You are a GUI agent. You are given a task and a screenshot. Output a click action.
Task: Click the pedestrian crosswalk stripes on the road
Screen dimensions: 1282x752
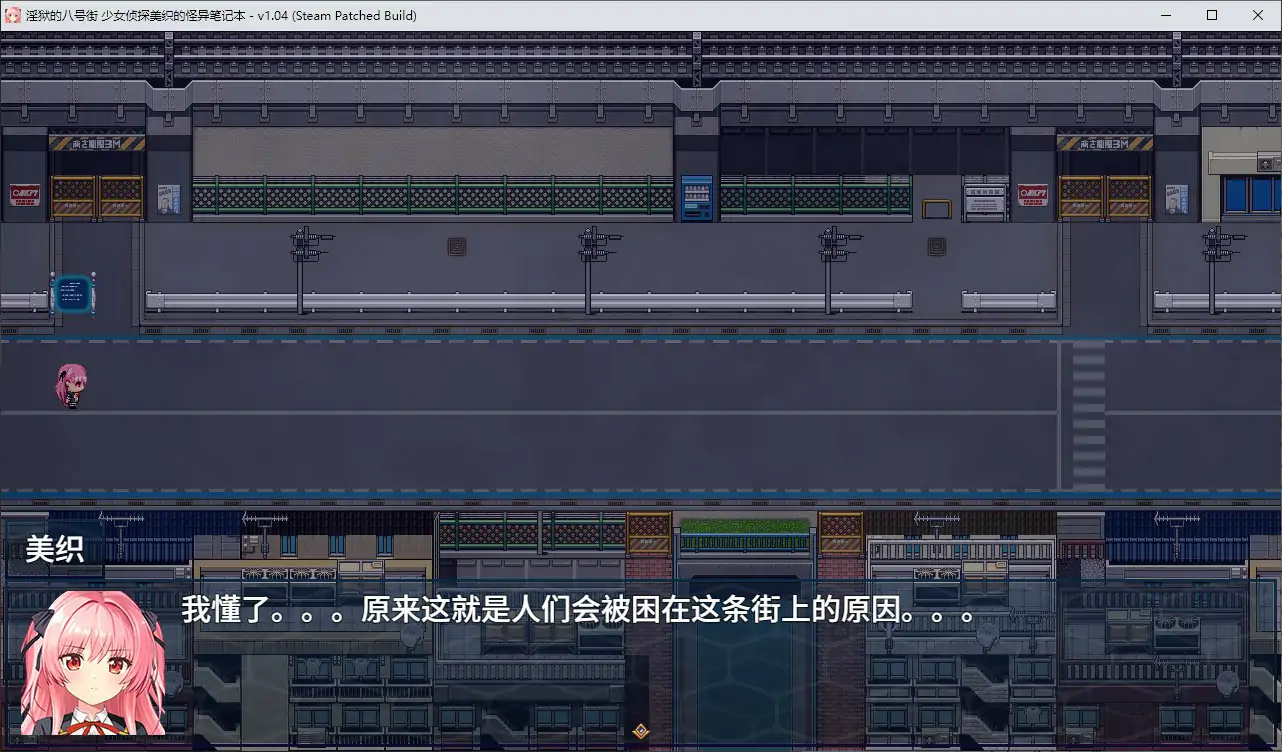(x=1089, y=415)
